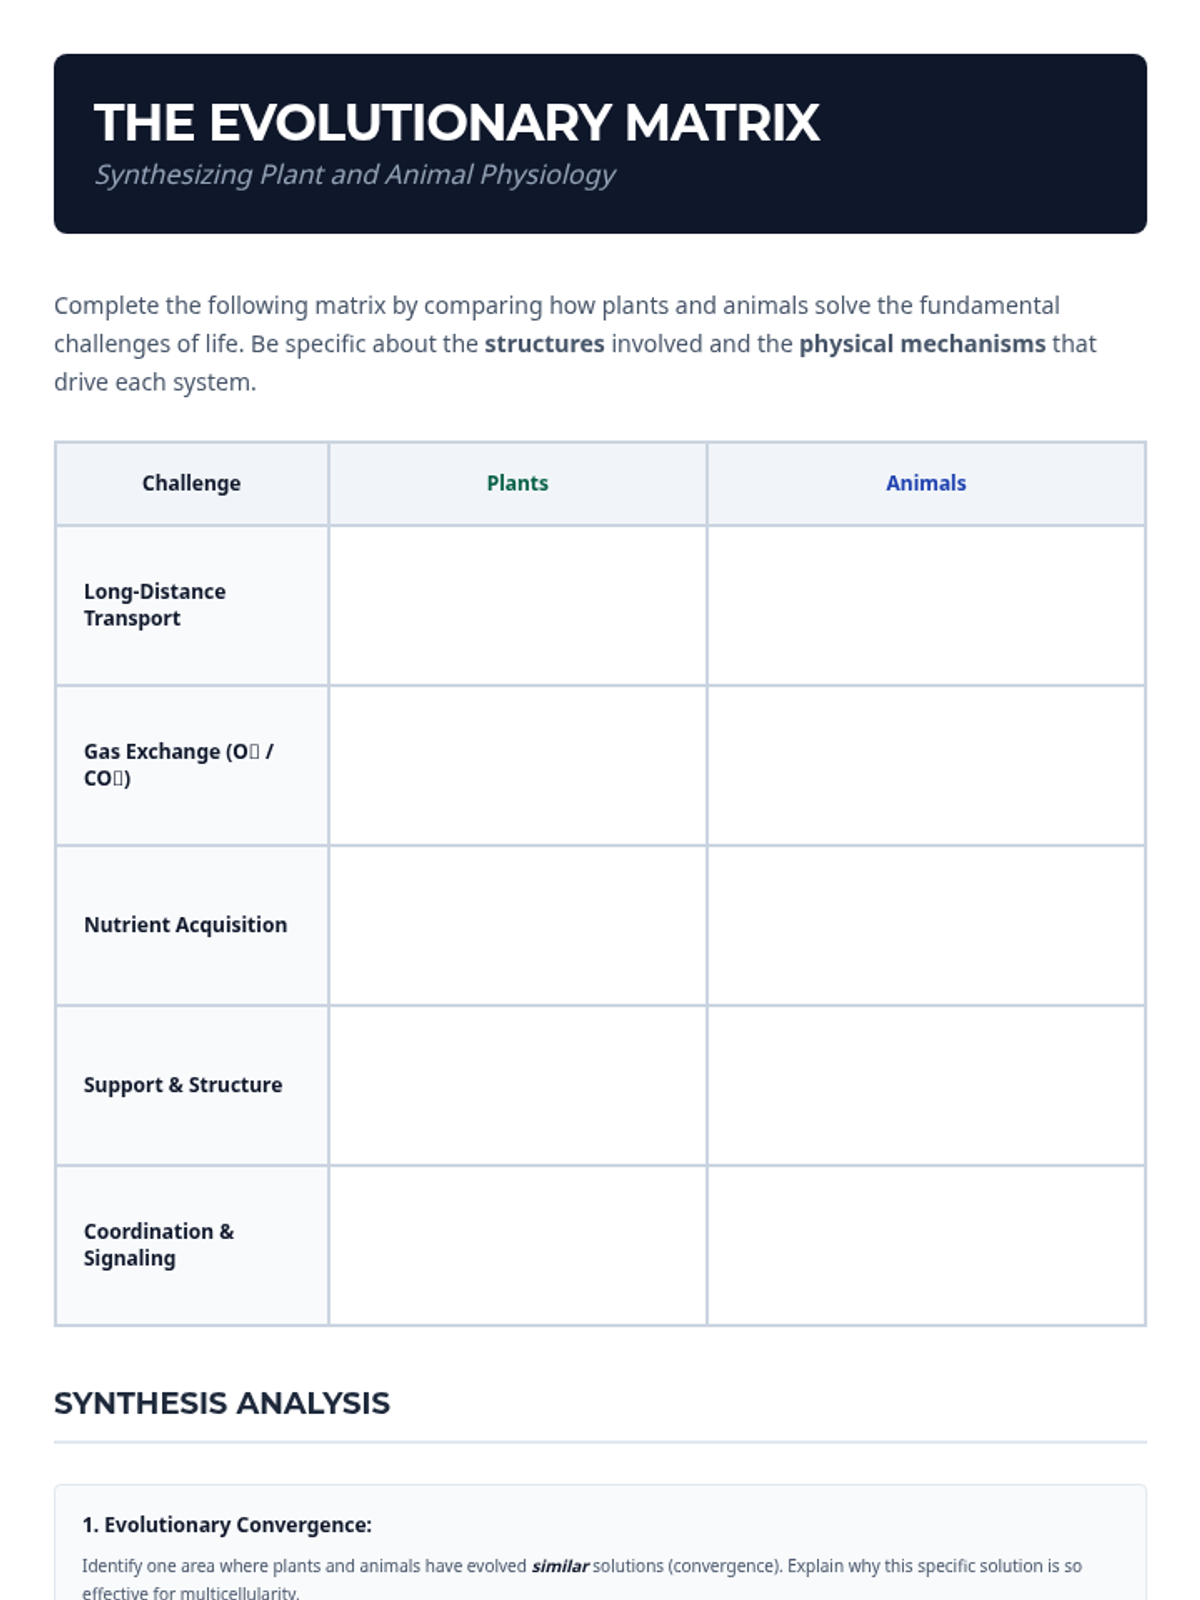1200x1600 pixels.
Task: Click the Animals cell for Nutrient Acquisition
Action: click(x=925, y=925)
